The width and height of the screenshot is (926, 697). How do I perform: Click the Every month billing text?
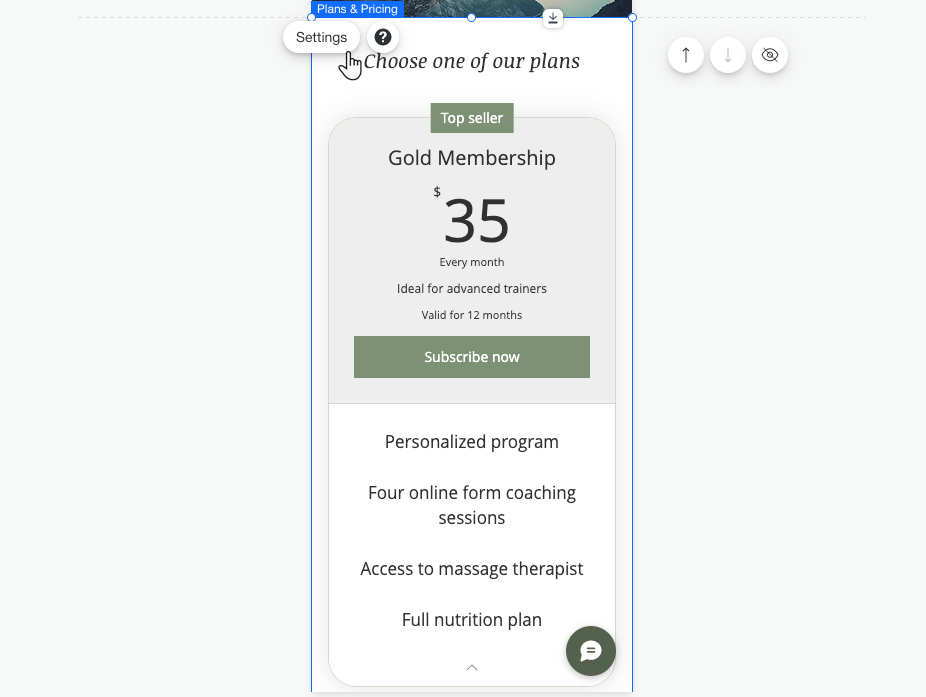tap(471, 261)
